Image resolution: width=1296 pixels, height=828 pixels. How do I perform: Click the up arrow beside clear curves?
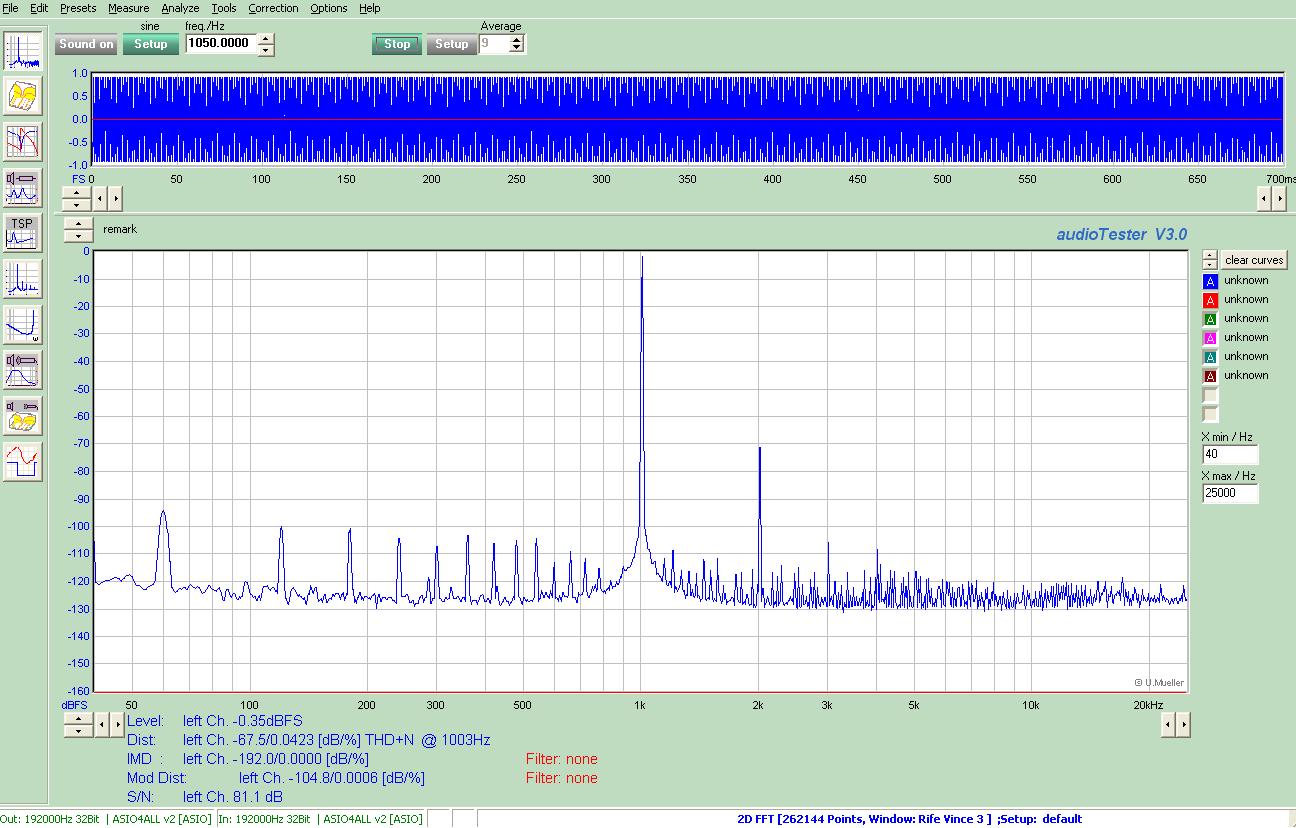coord(1210,254)
